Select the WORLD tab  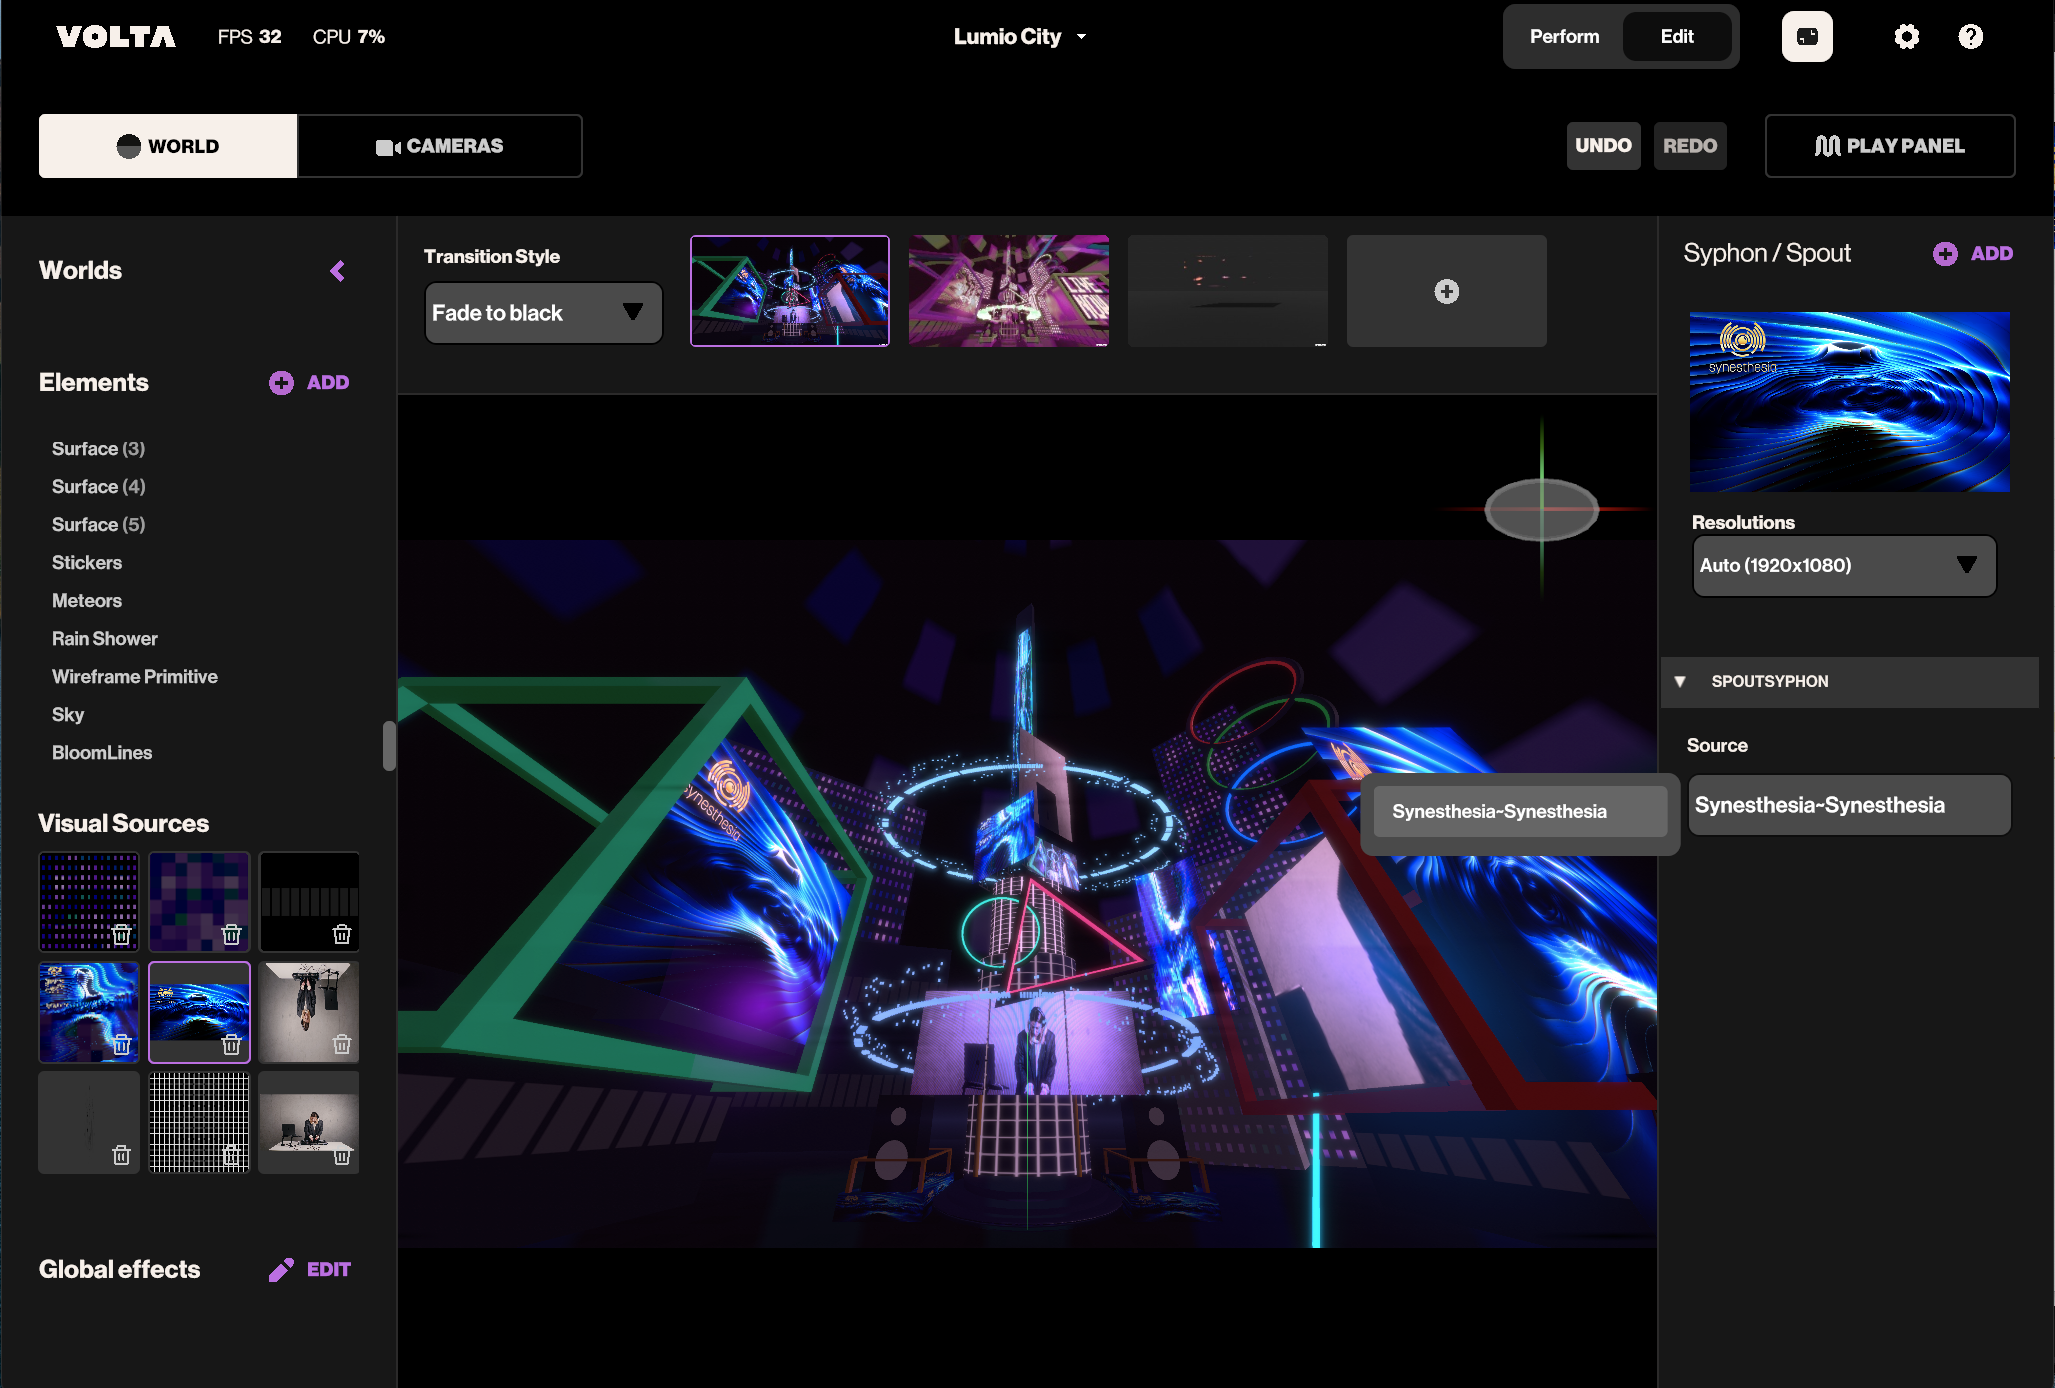pyautogui.click(x=168, y=146)
